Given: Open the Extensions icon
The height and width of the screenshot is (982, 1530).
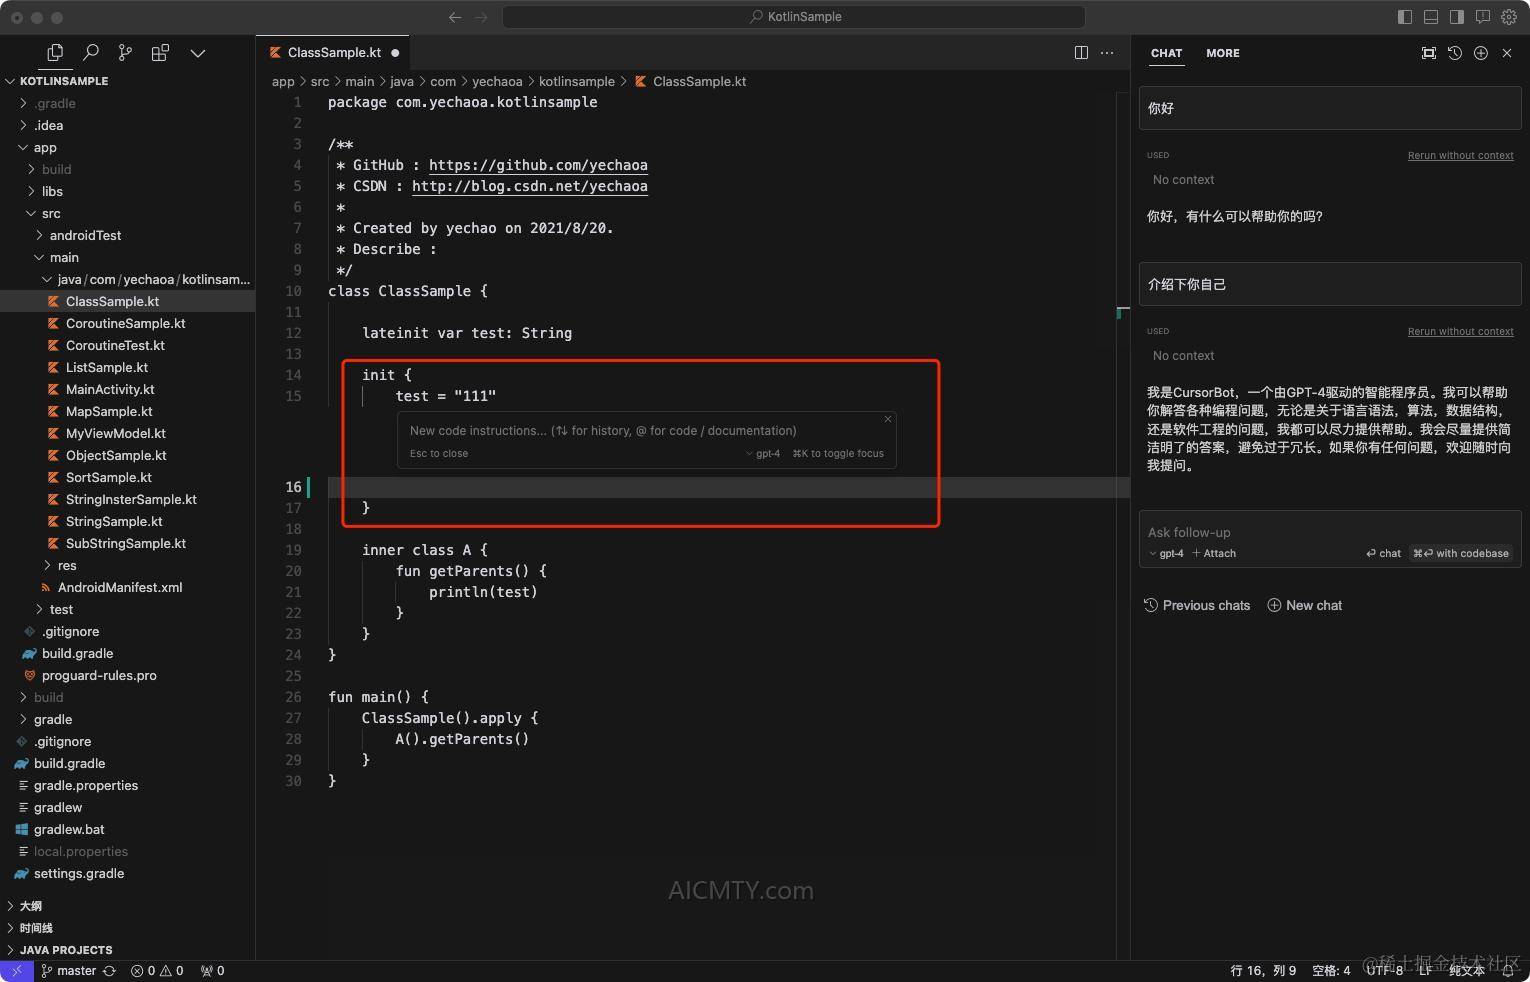Looking at the screenshot, I should (160, 52).
